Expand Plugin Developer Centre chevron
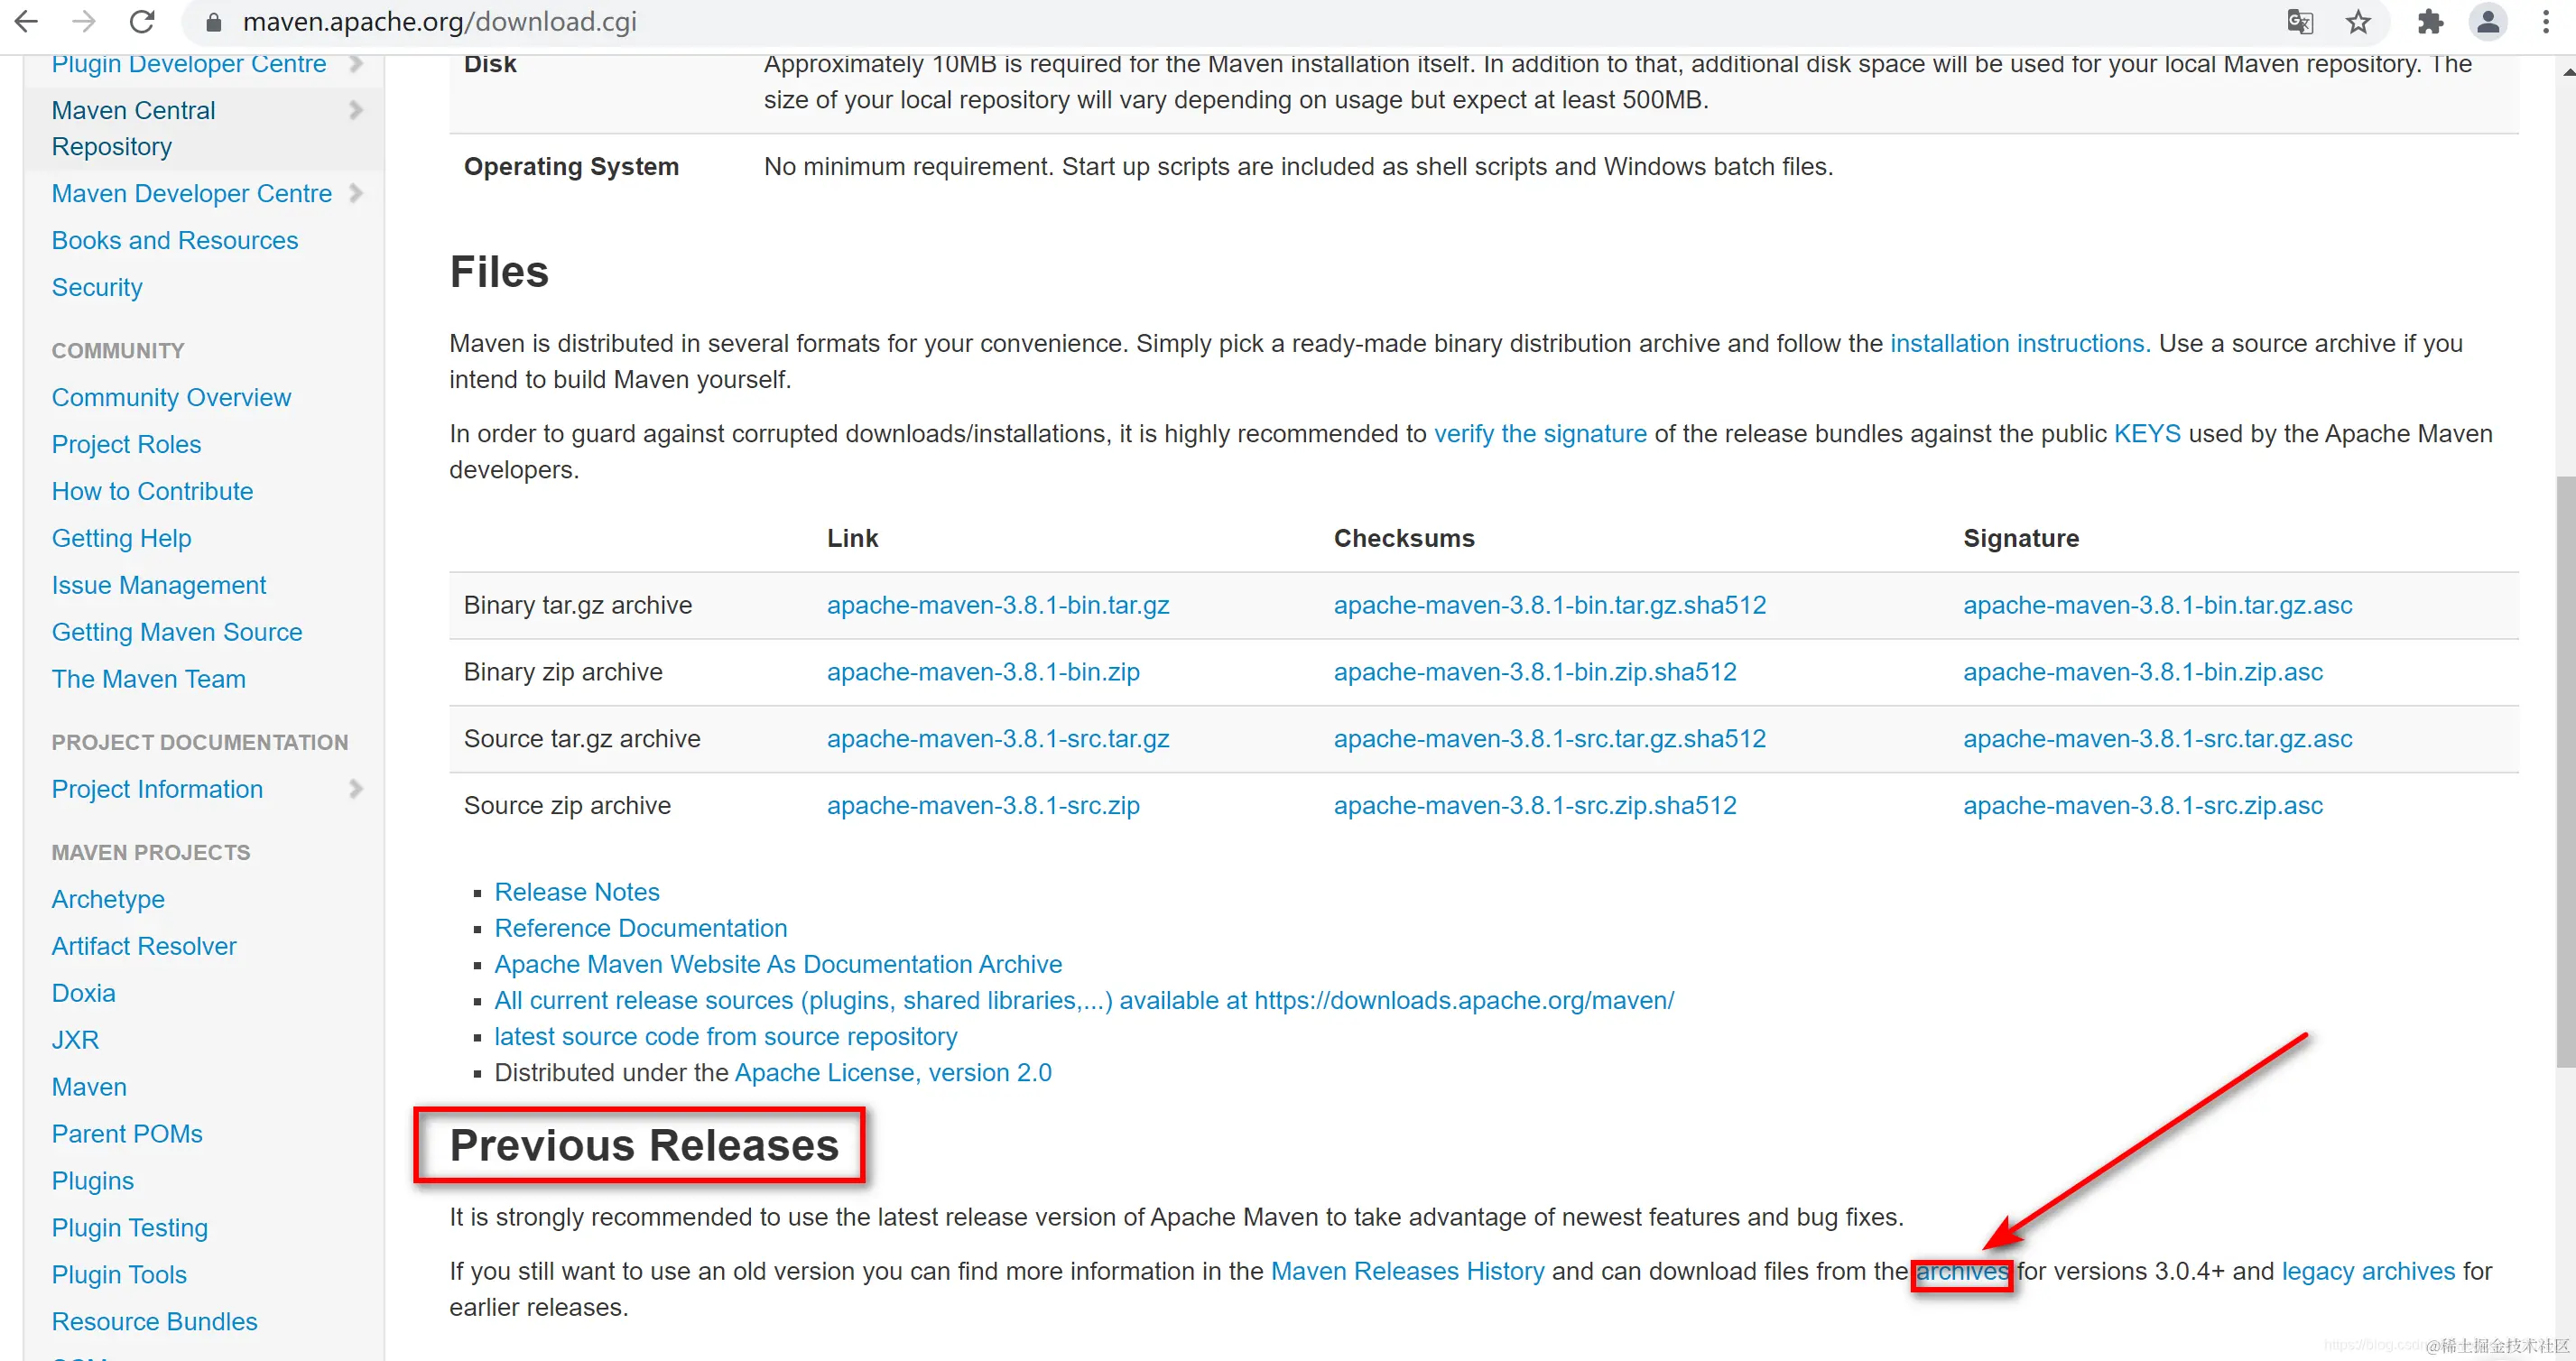 [x=356, y=64]
